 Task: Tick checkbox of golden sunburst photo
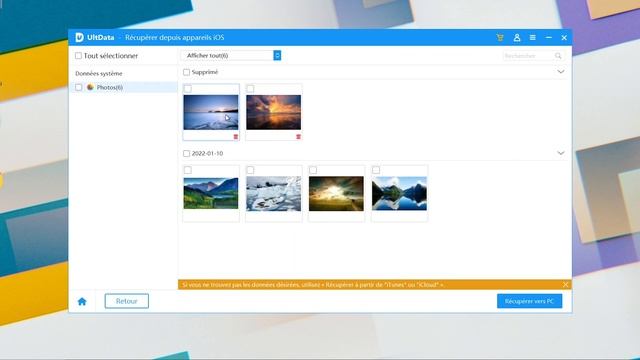[313, 170]
